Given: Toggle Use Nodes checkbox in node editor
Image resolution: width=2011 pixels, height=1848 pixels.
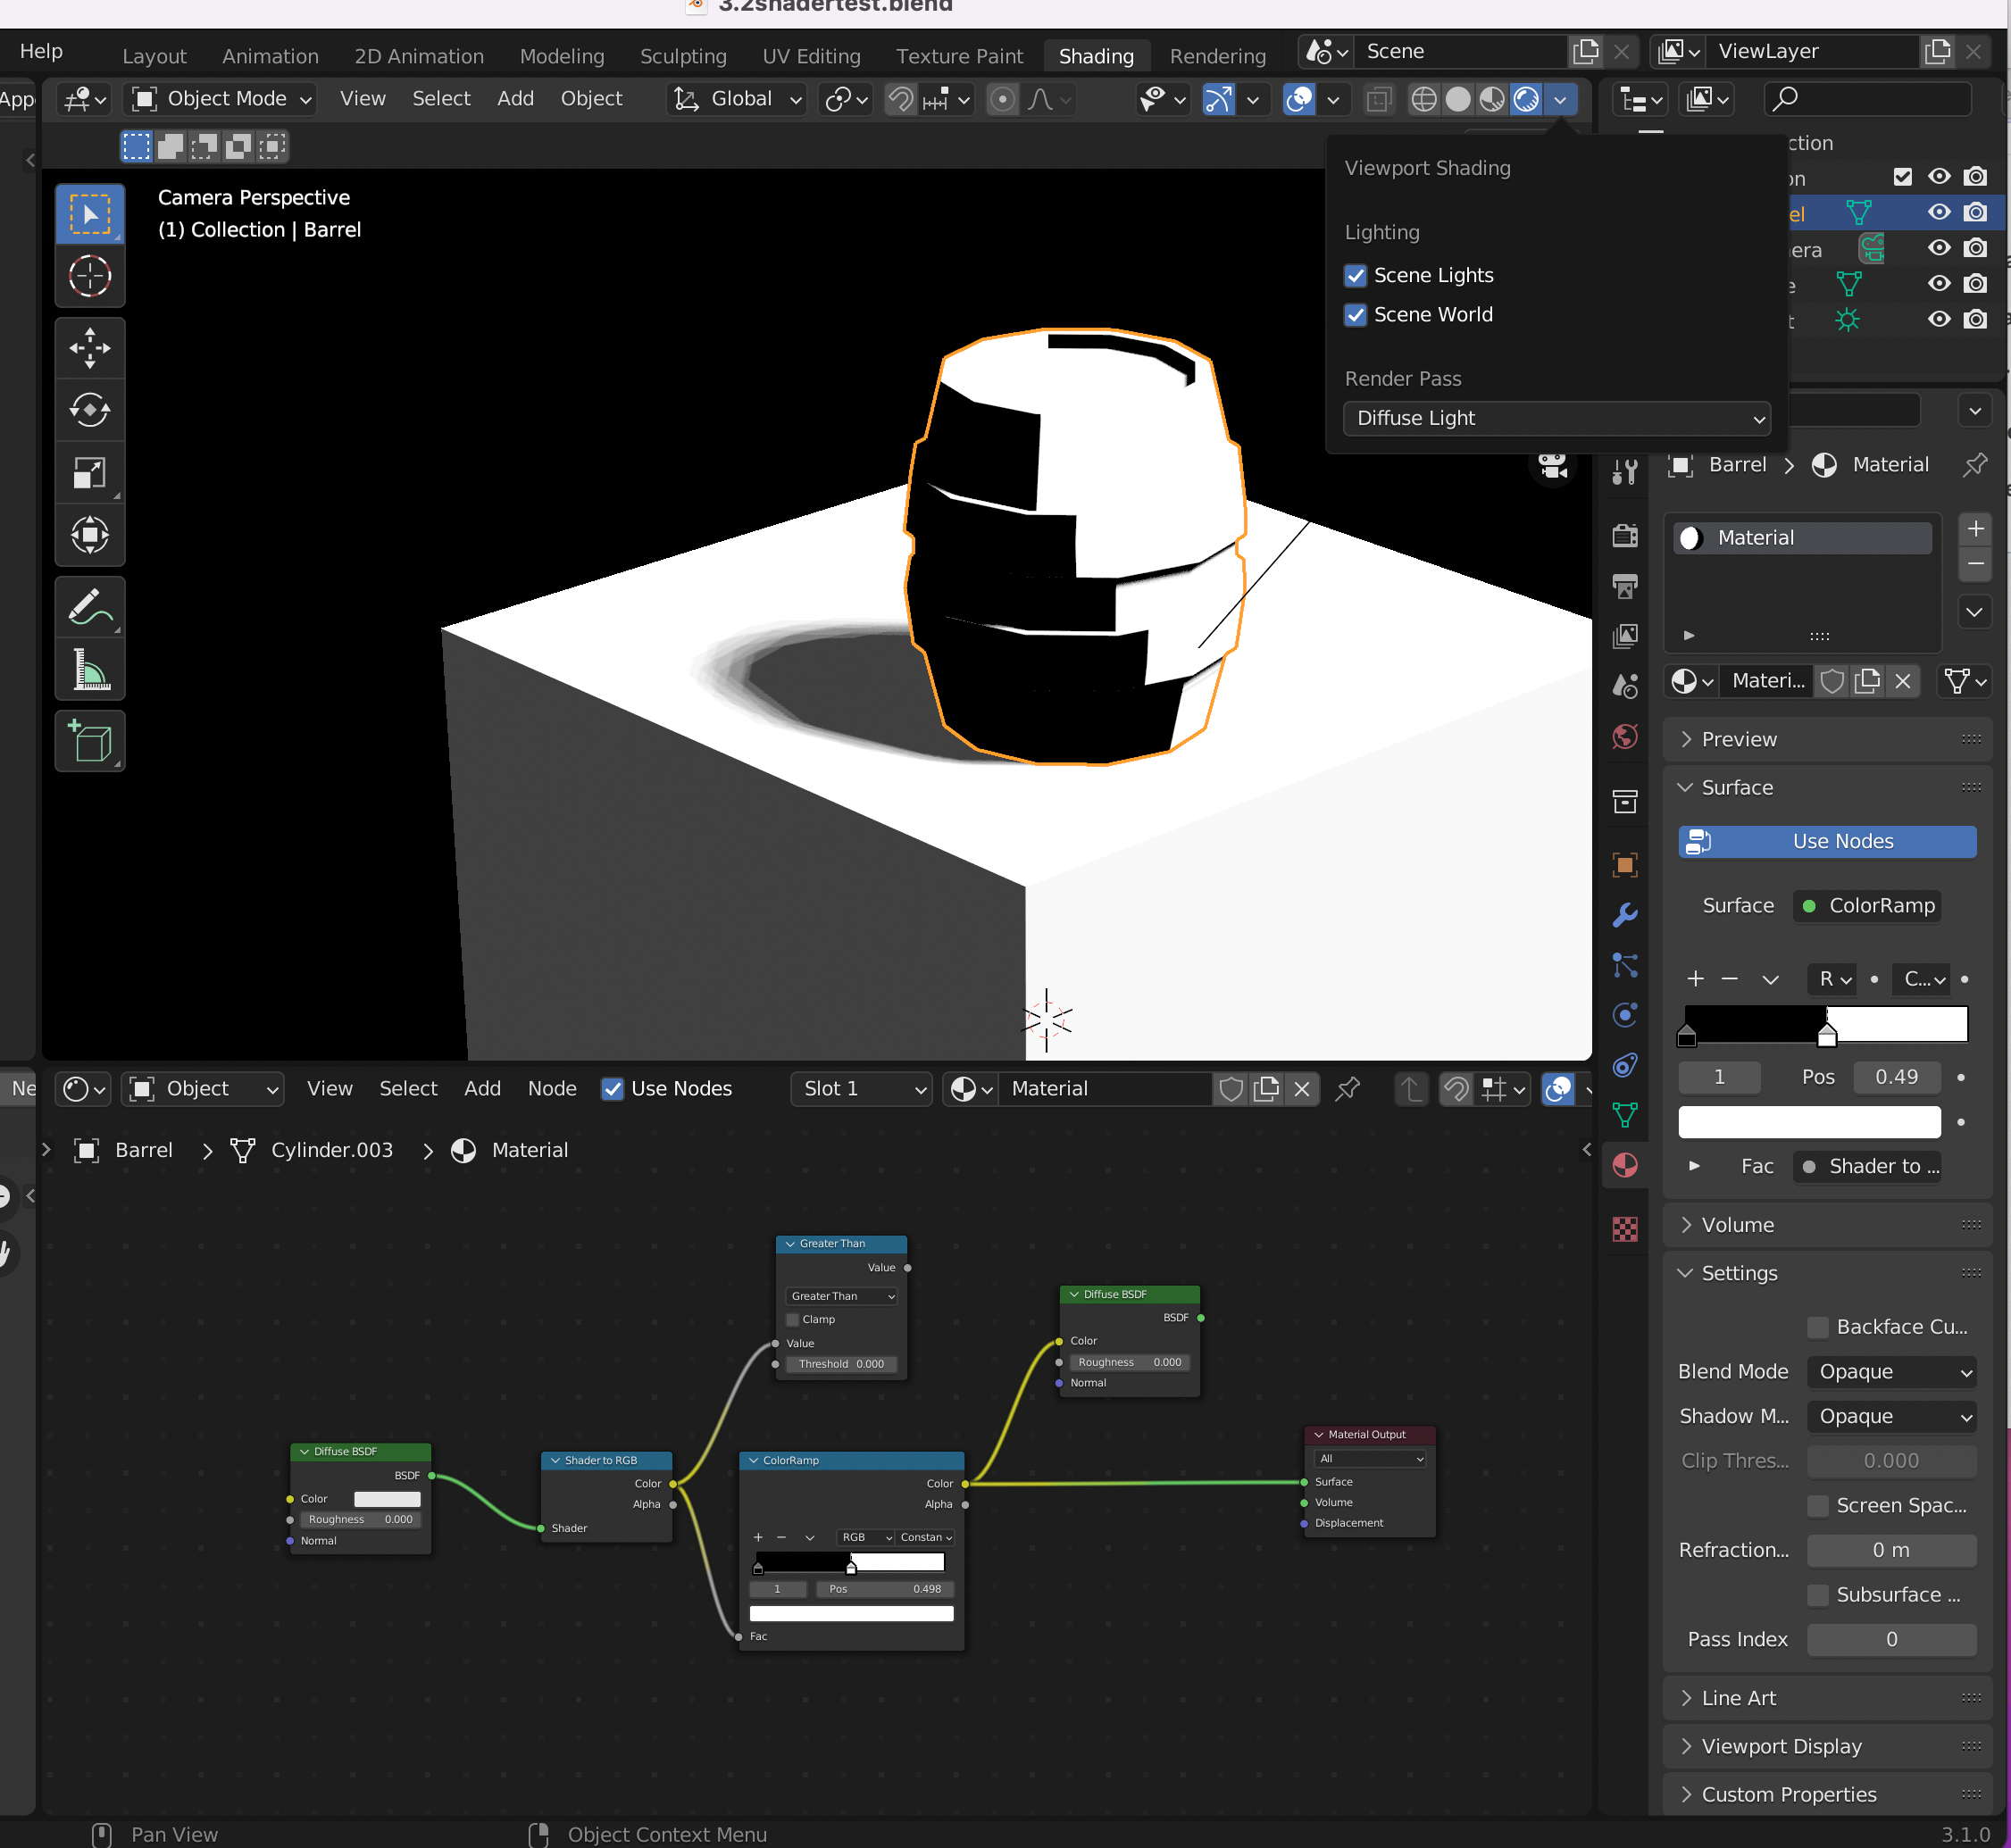Looking at the screenshot, I should (612, 1089).
